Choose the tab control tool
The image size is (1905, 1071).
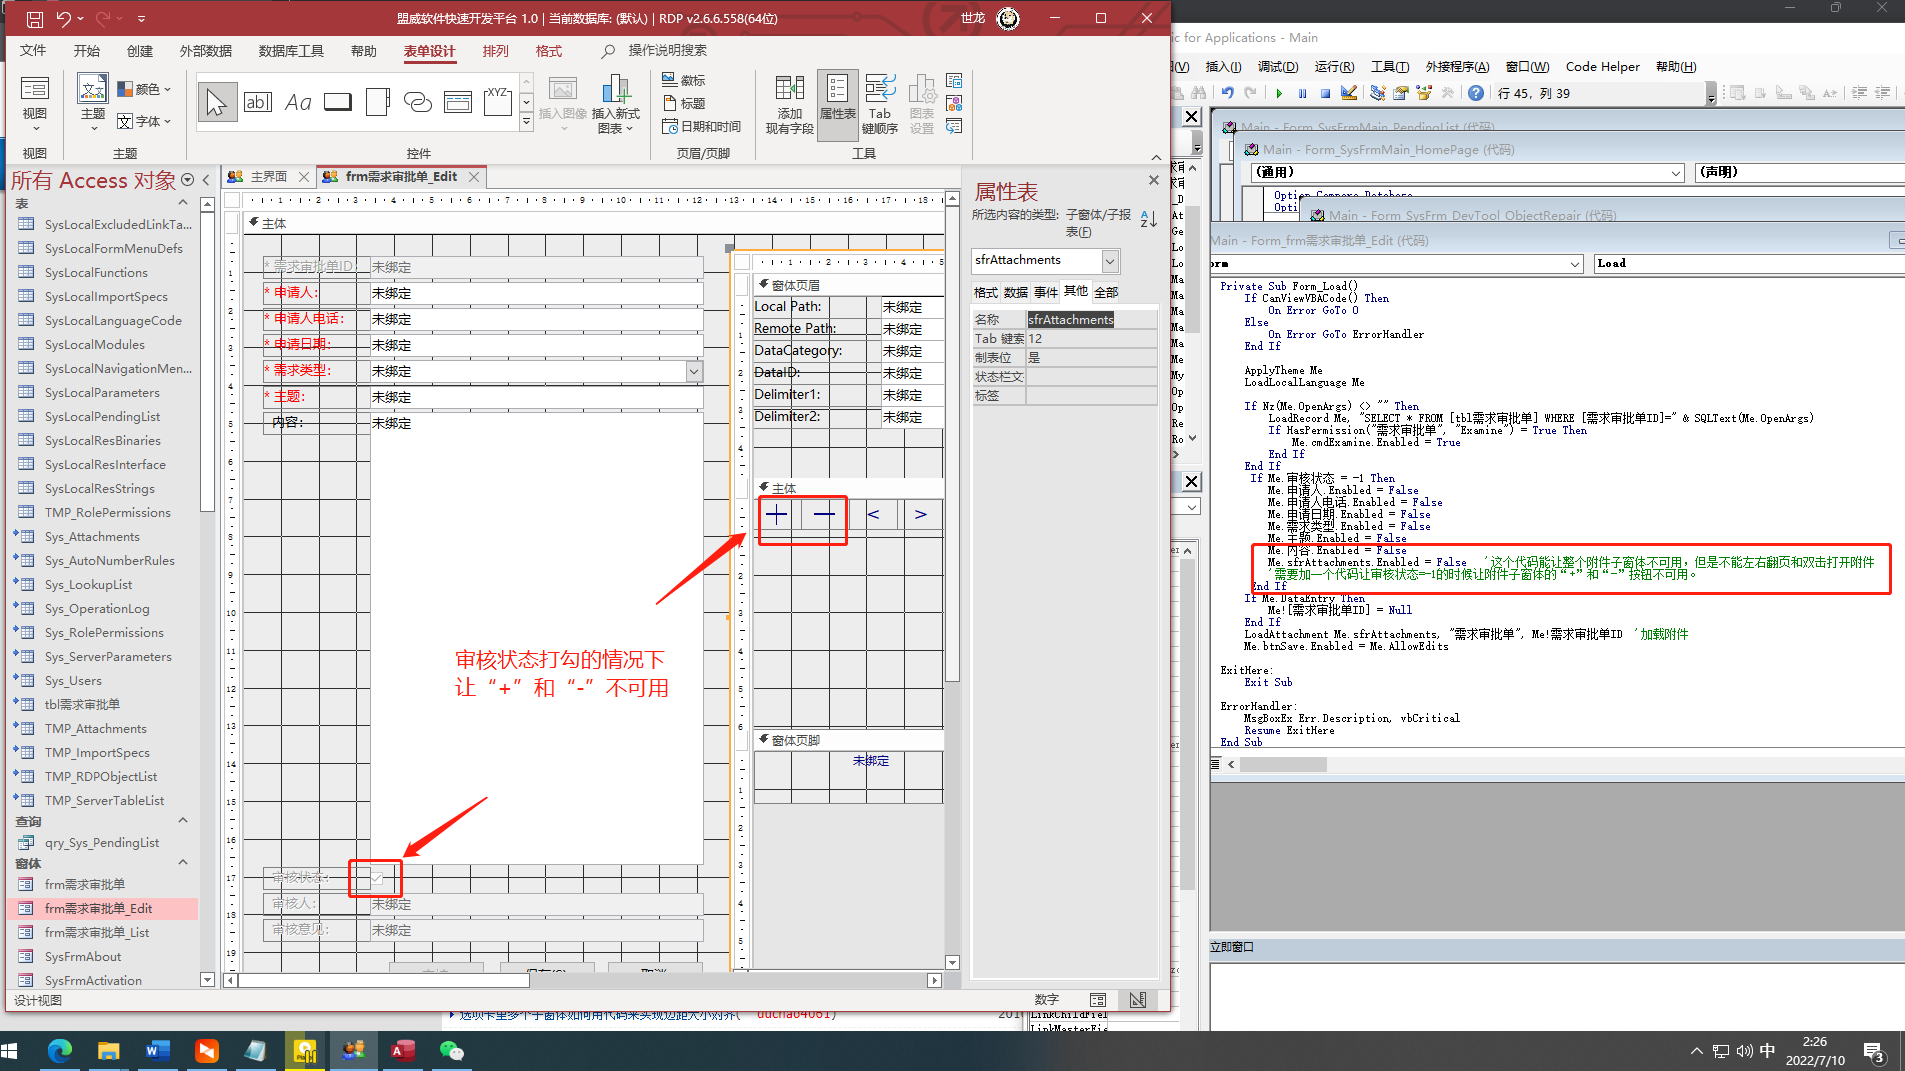pyautogui.click(x=378, y=102)
